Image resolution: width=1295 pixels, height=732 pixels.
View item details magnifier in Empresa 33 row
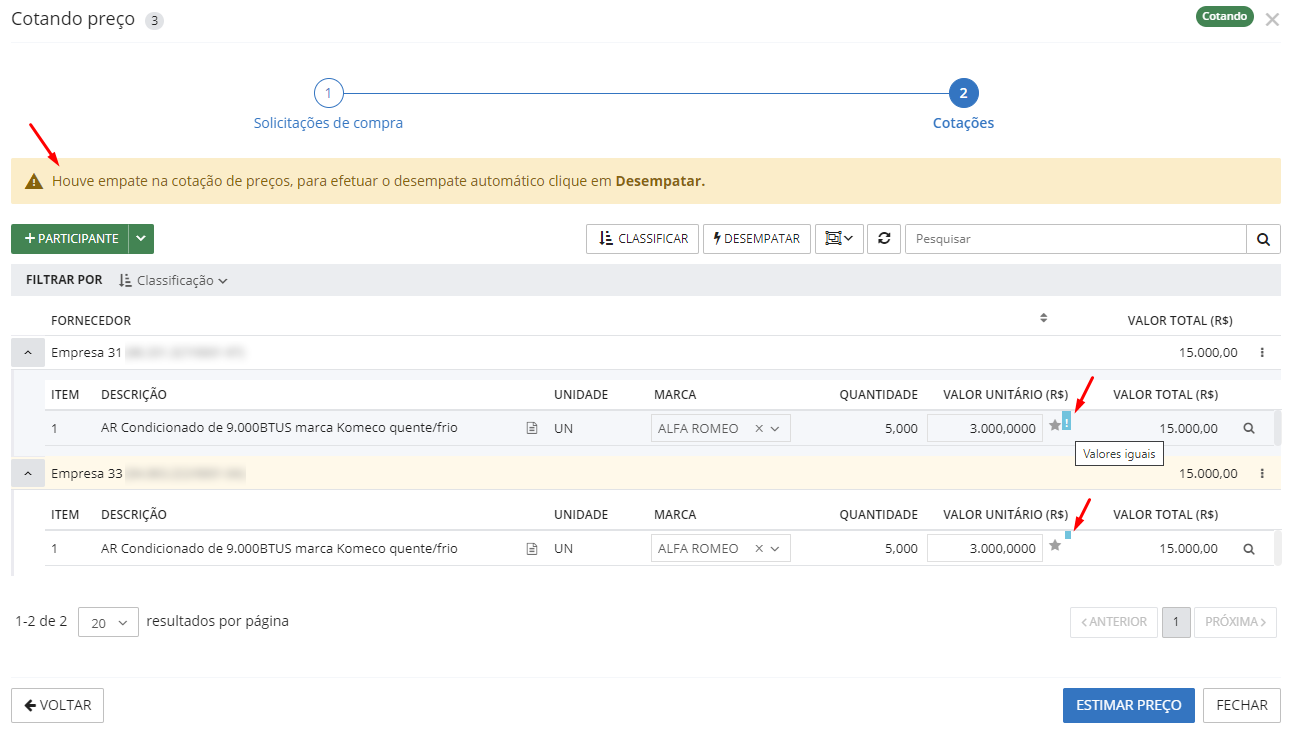coord(1248,548)
